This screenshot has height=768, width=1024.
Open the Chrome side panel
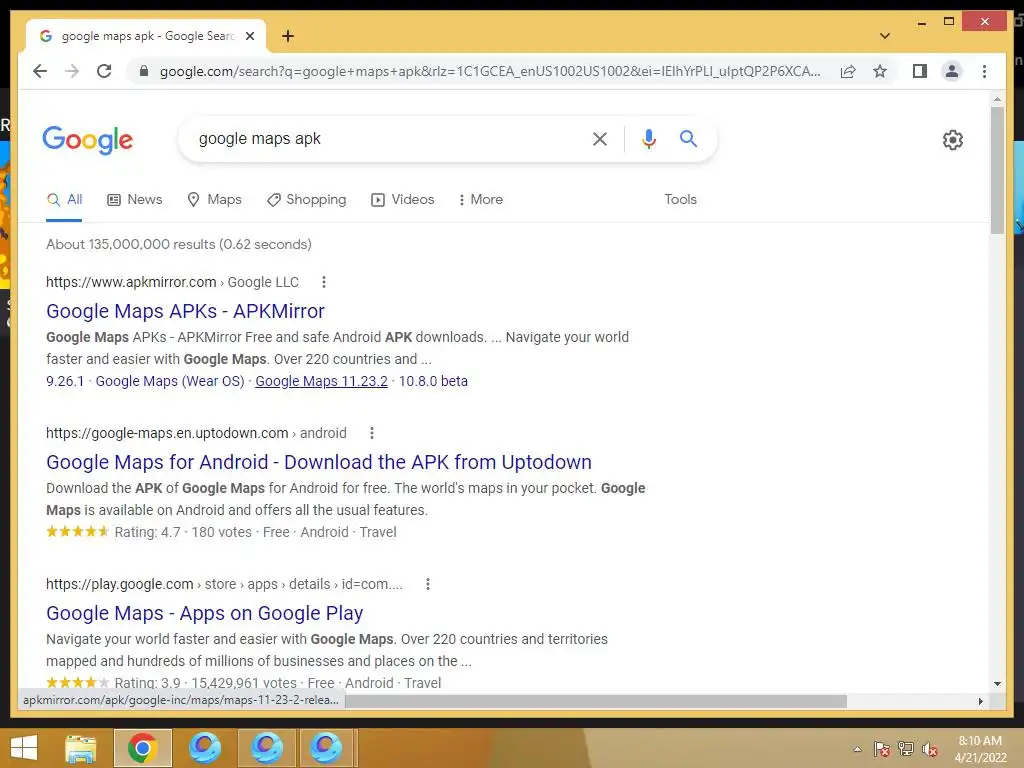[920, 71]
